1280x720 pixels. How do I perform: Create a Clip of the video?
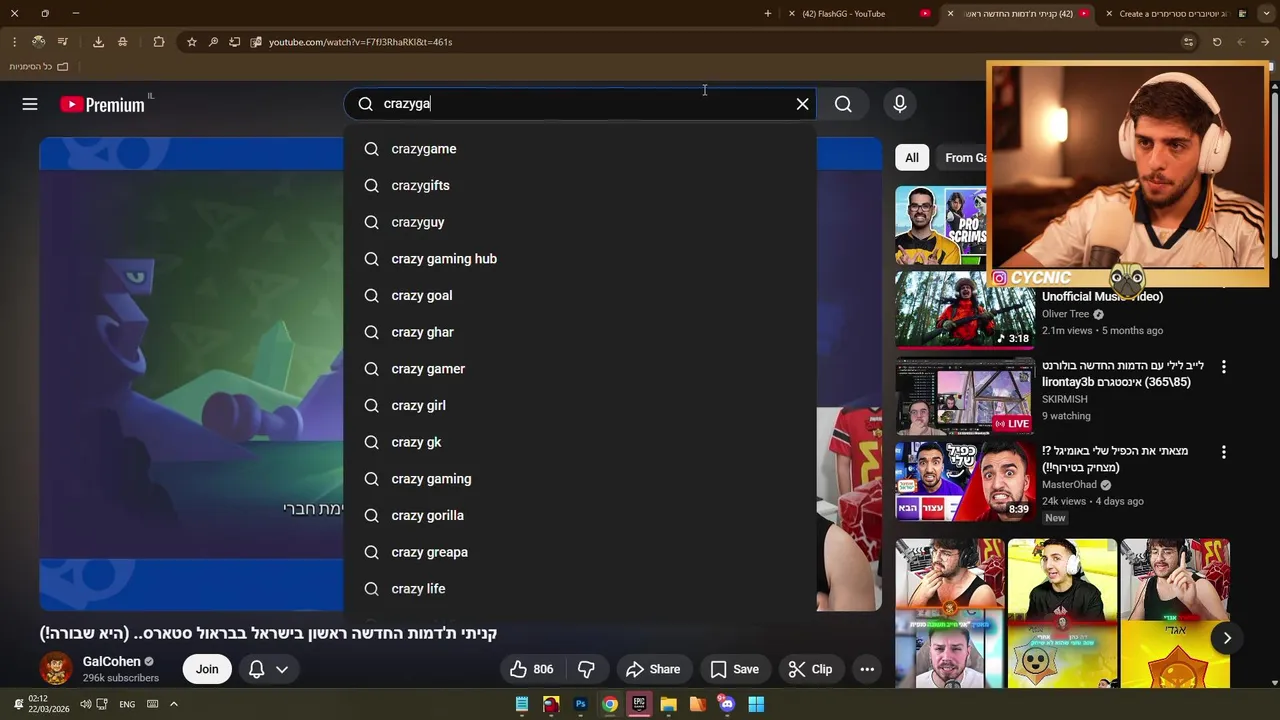tap(810, 669)
